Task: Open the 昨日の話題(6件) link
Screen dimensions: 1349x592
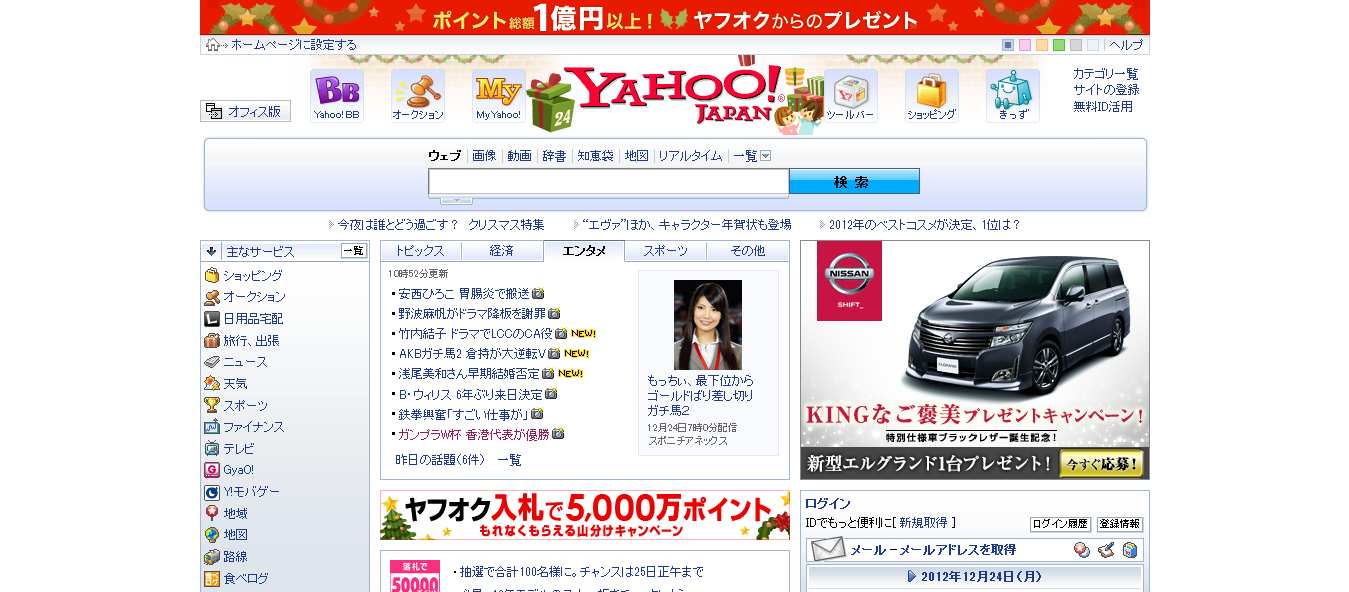Action: coord(440,460)
